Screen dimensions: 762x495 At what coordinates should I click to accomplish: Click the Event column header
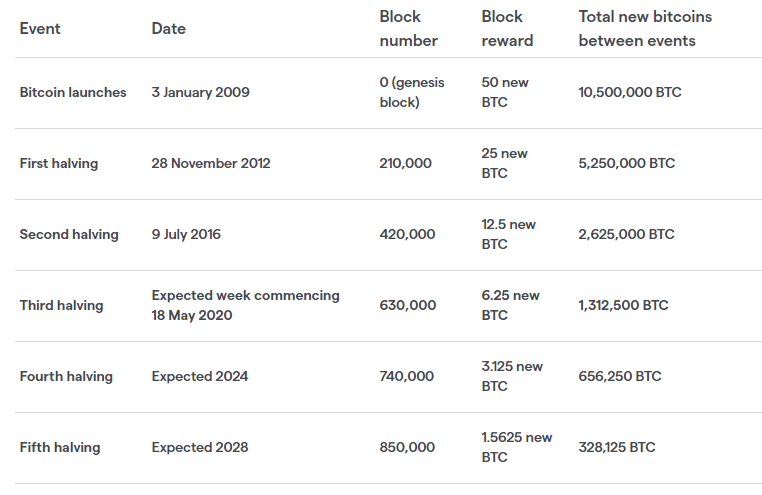coord(40,29)
